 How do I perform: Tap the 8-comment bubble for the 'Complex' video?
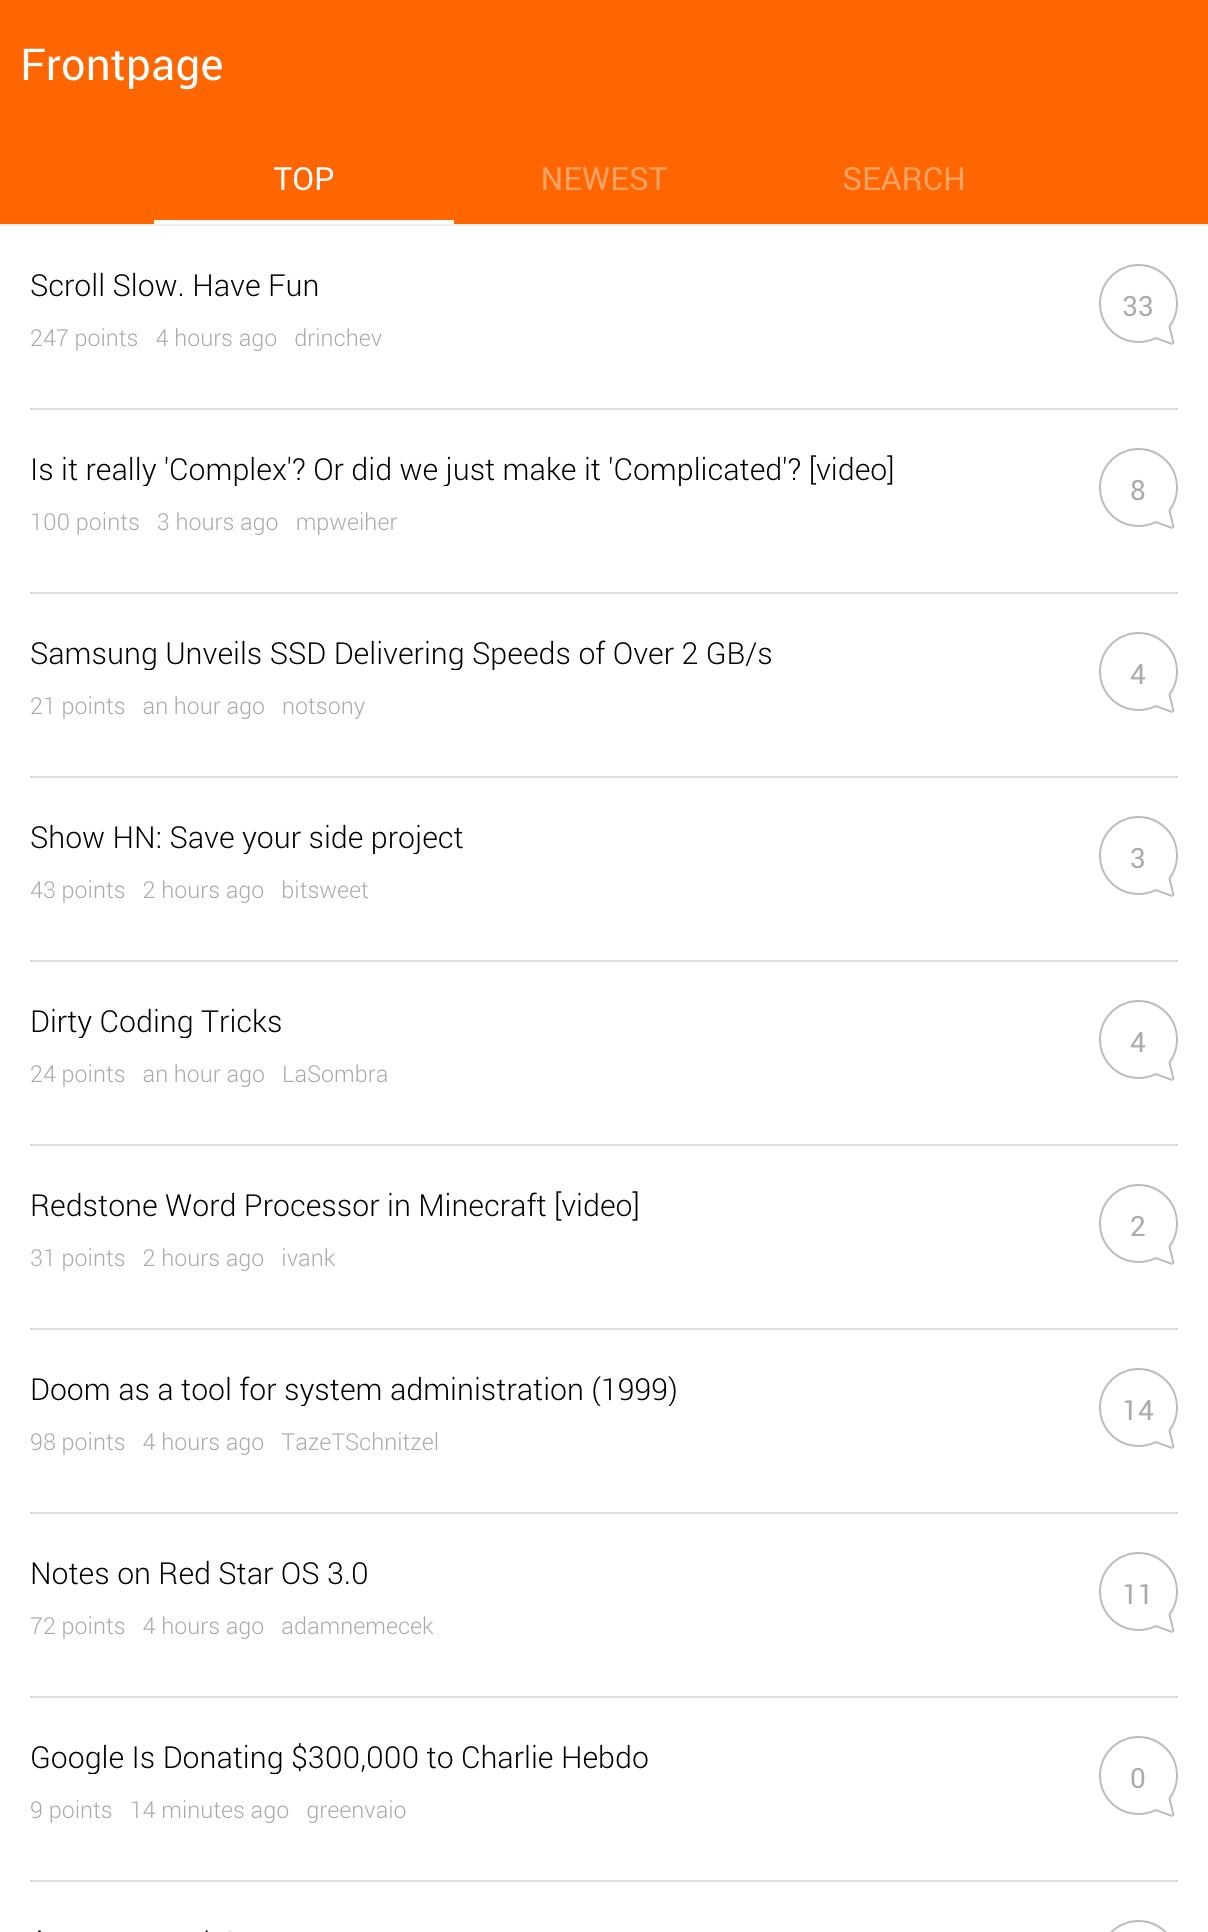coord(1137,489)
